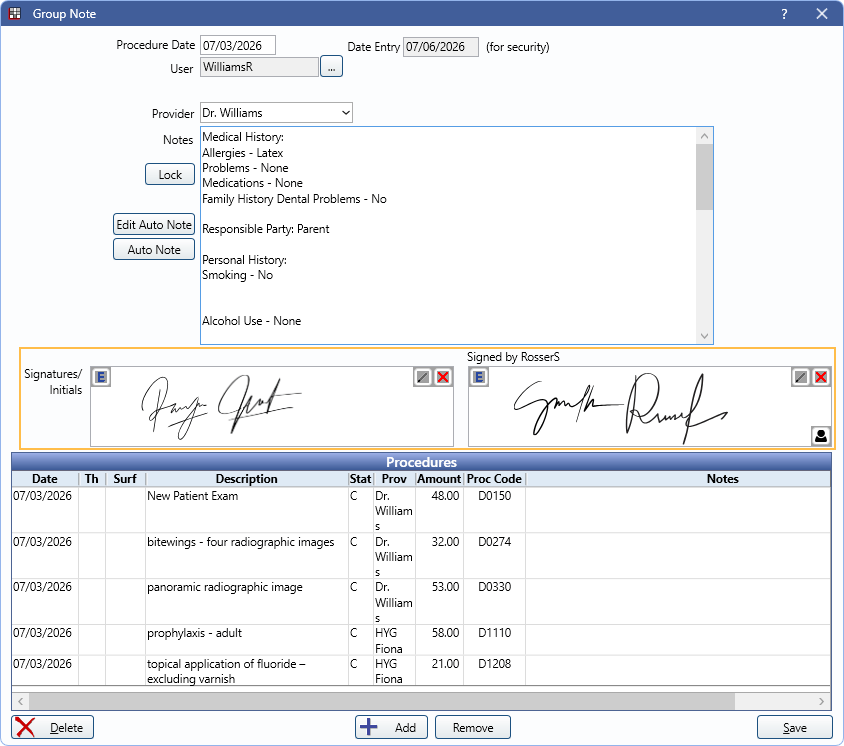844x746 pixels.
Task: Click the E icon in RosserS signature box
Action: (x=479, y=377)
